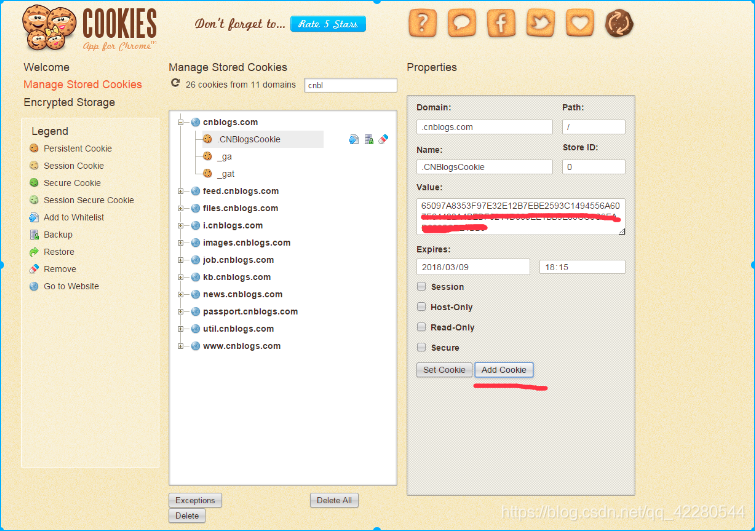Collapse the cnblogs.com tree node
Screen dimensions: 755x531
(x=181, y=122)
